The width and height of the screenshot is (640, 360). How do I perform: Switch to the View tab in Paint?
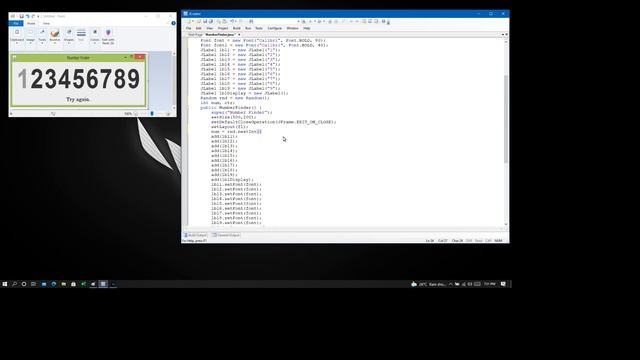pyautogui.click(x=46, y=23)
